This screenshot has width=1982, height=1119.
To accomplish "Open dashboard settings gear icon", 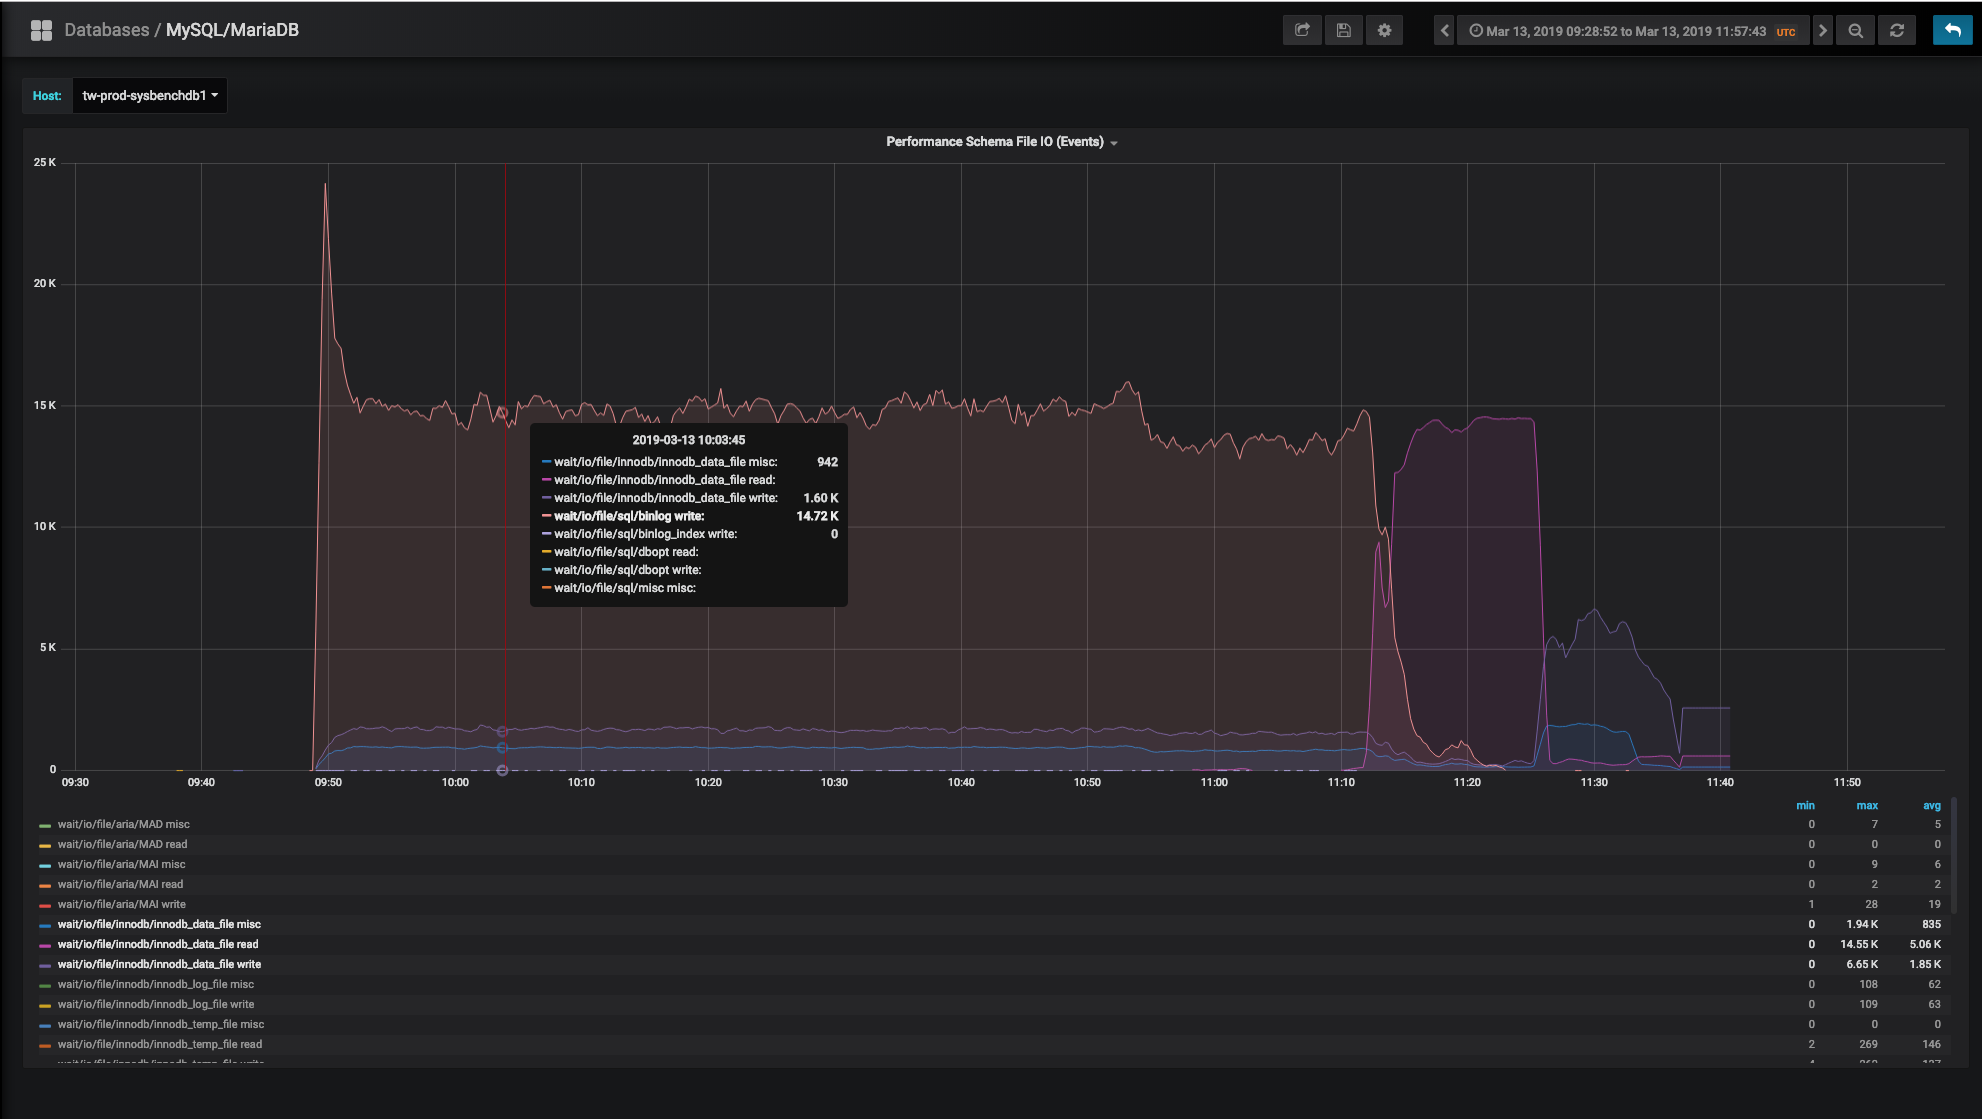I will [x=1384, y=30].
